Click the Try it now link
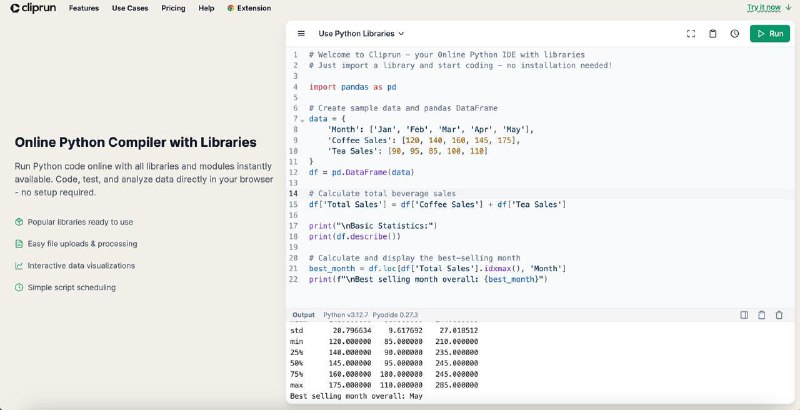This screenshot has height=410, width=800. click(764, 7)
